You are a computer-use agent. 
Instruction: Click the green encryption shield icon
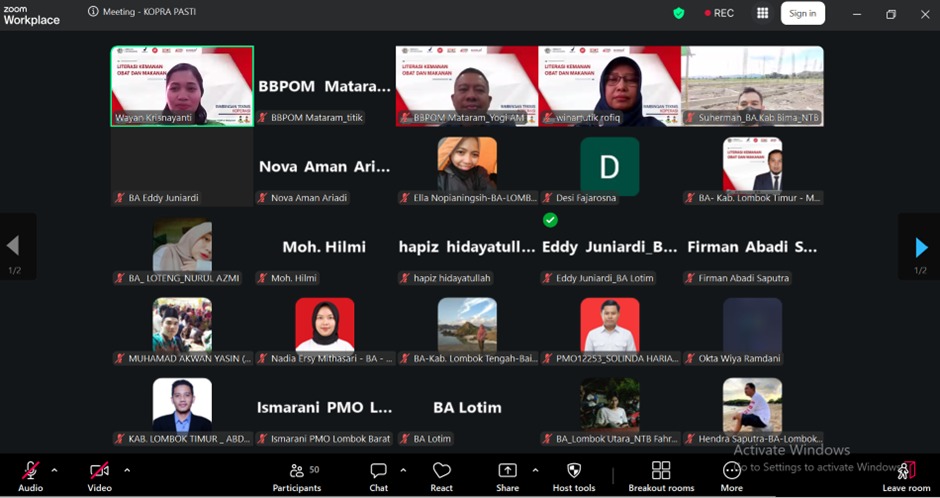click(679, 13)
